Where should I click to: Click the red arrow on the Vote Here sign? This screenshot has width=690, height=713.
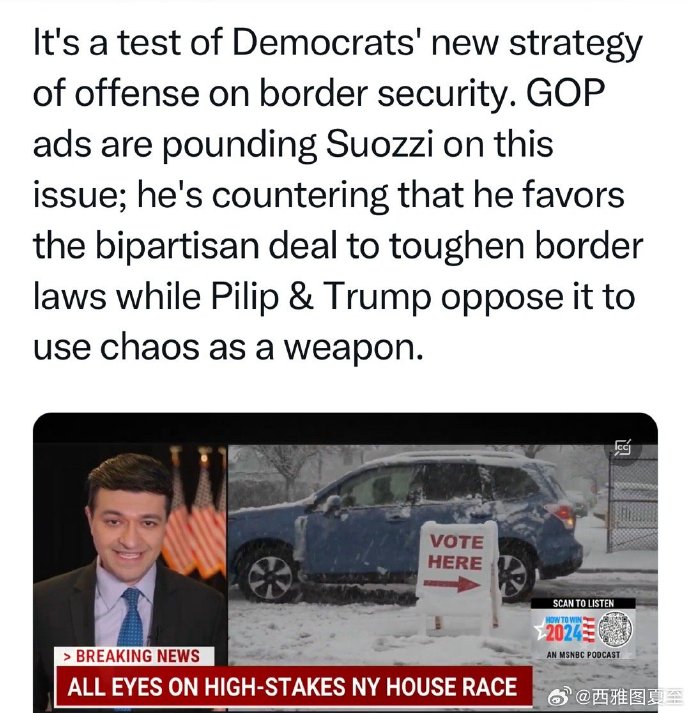[451, 583]
